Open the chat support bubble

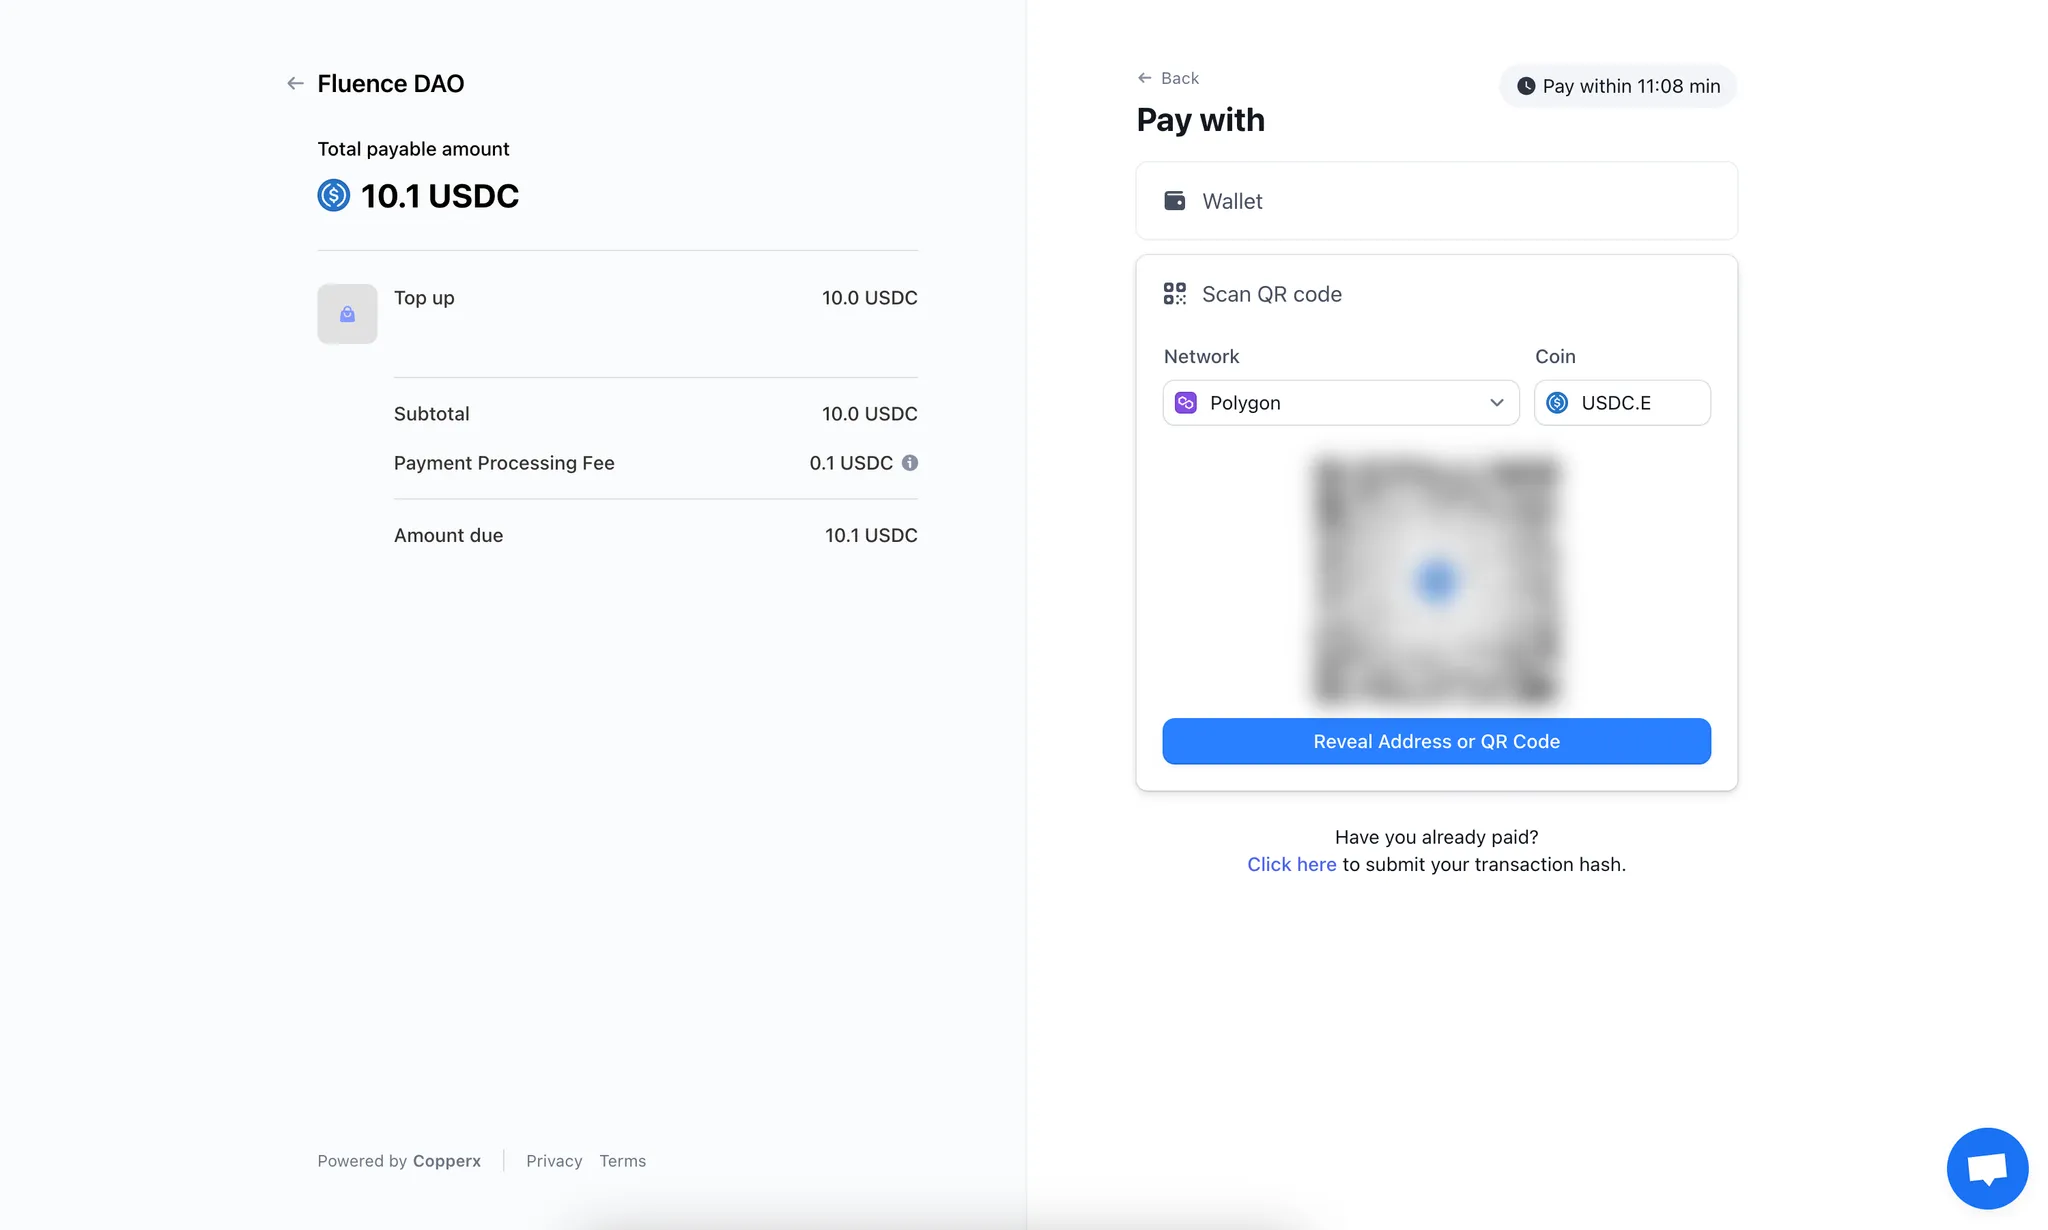pos(1987,1167)
